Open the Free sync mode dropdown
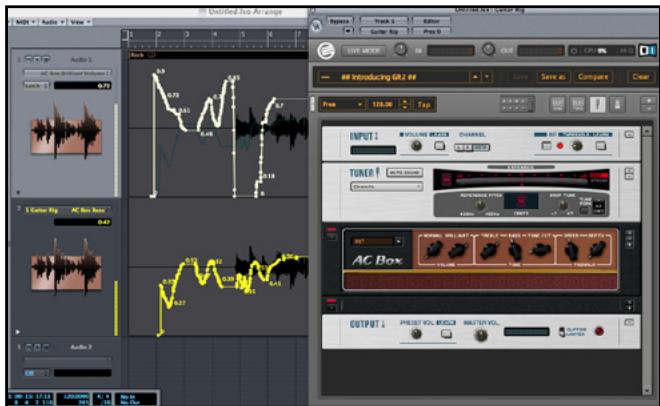The width and height of the screenshot is (660, 406). tap(342, 104)
